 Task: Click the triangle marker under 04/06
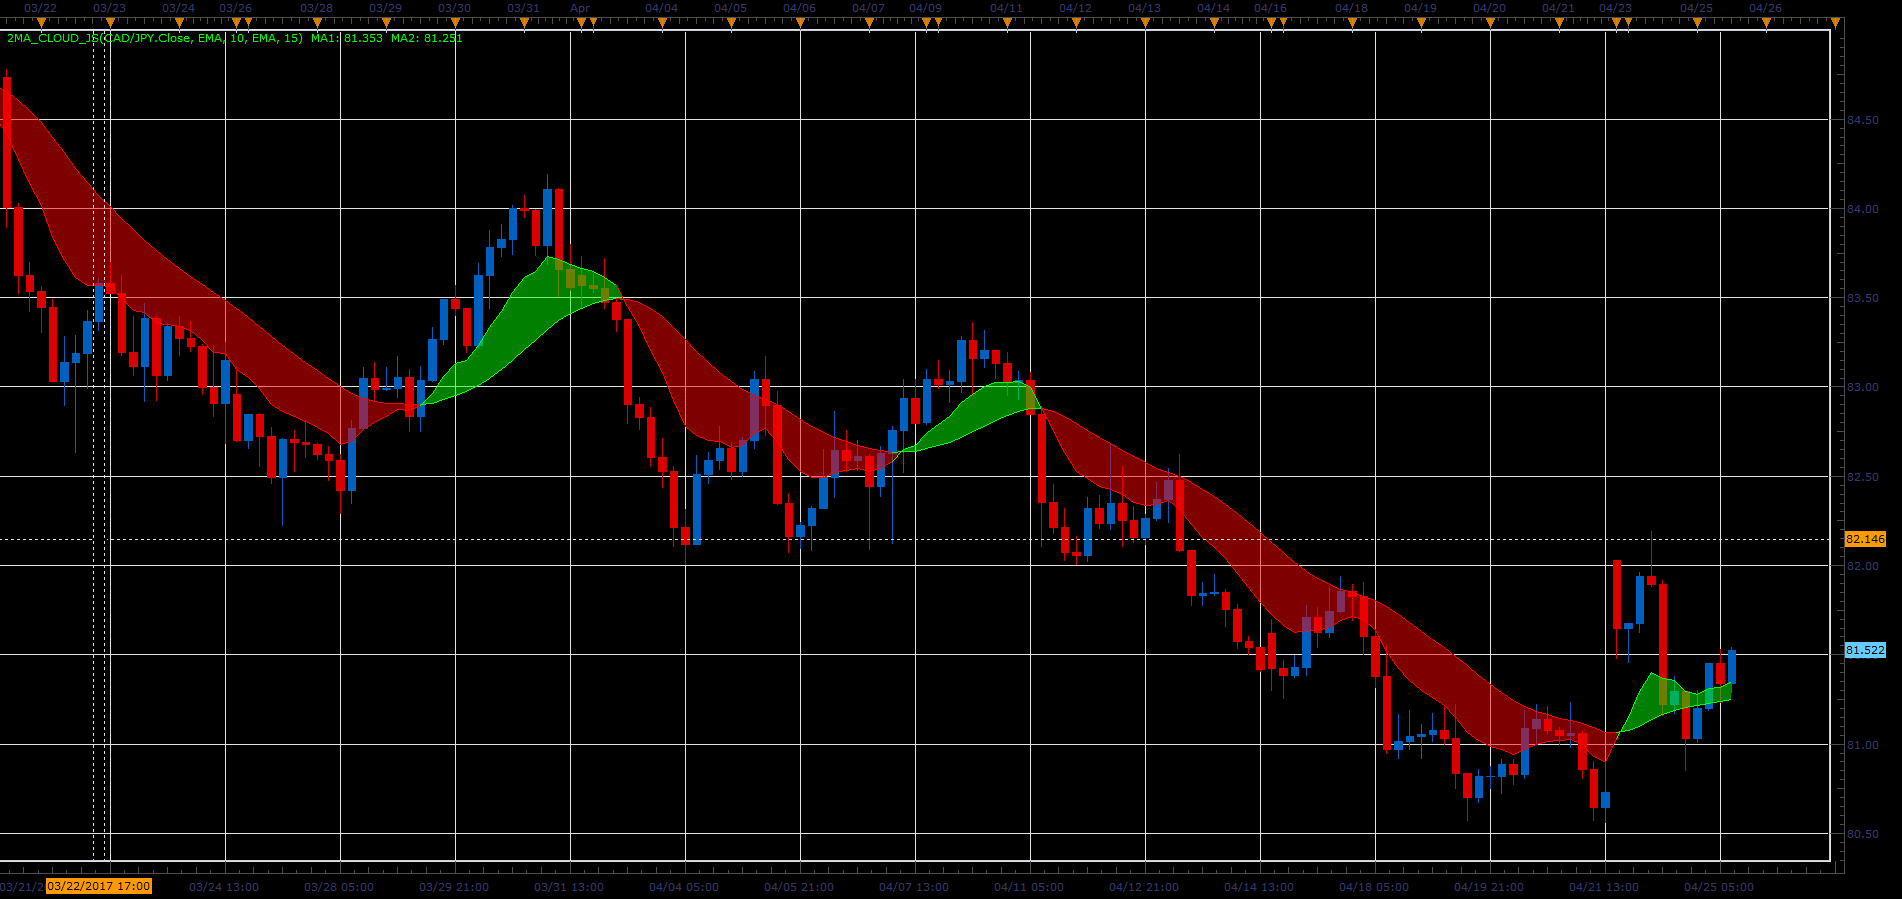click(x=799, y=22)
